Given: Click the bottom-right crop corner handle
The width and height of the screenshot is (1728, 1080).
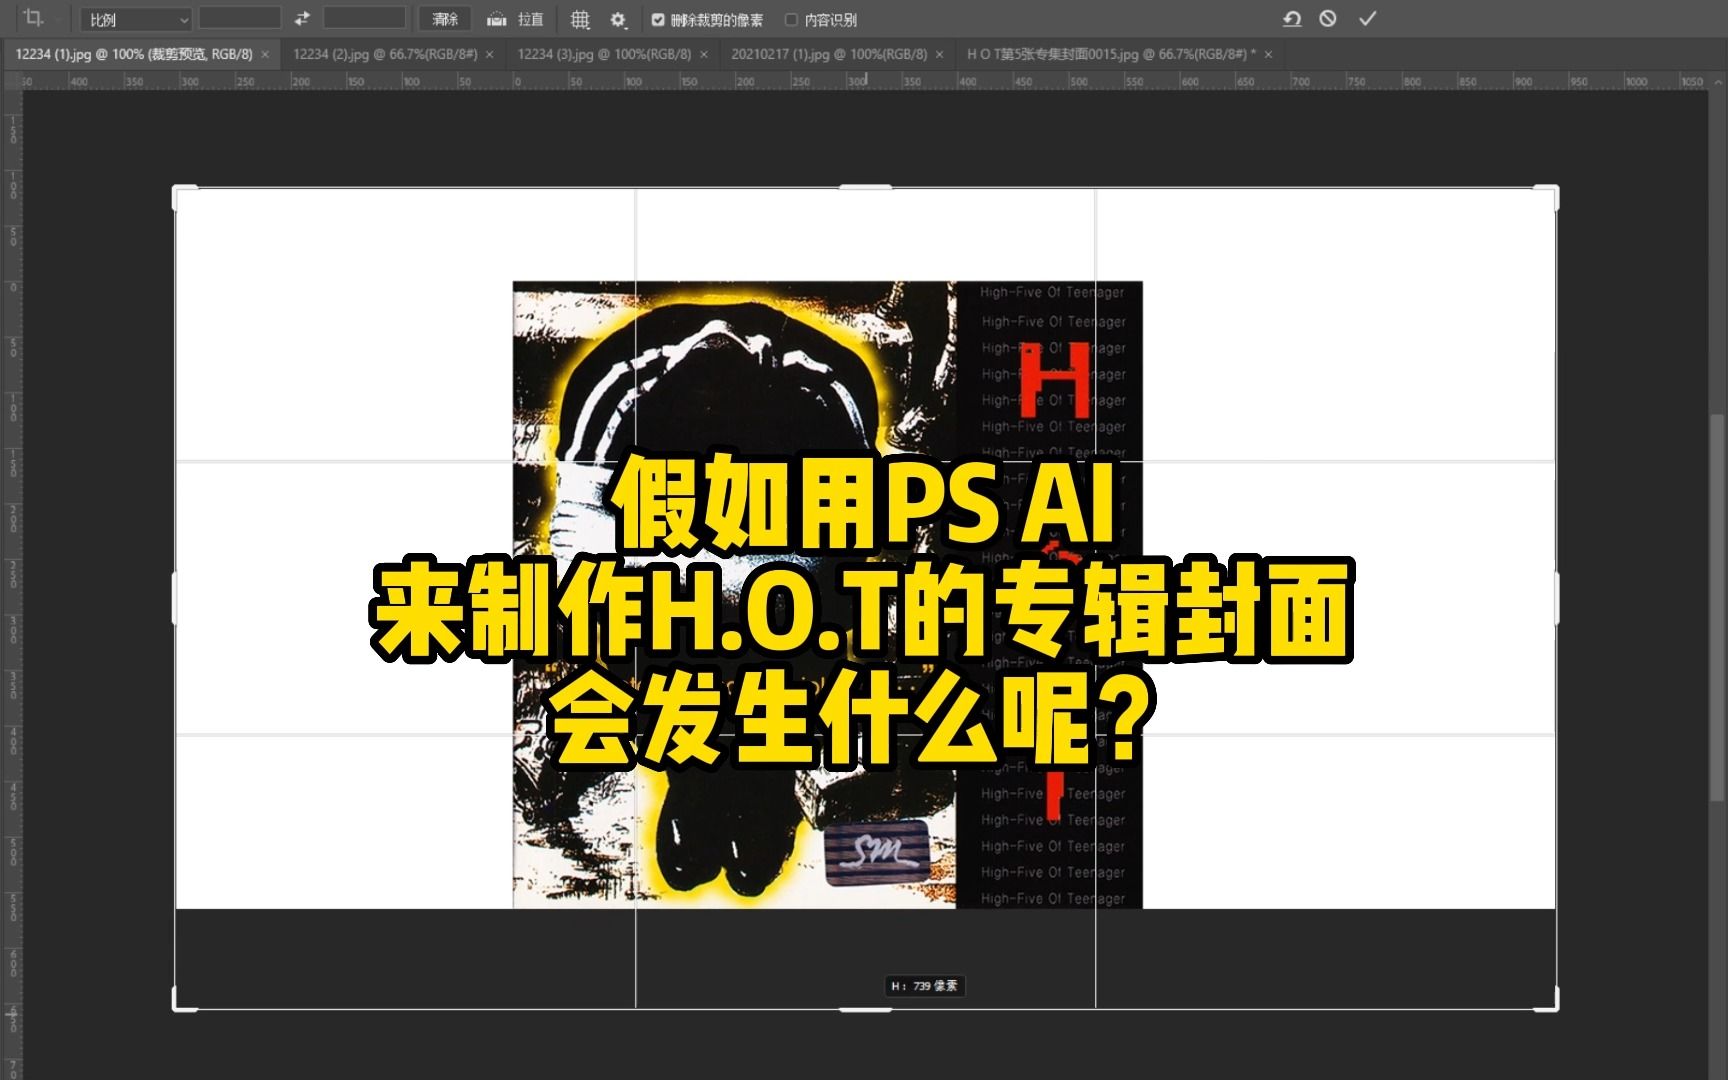Looking at the screenshot, I should click(x=1554, y=1005).
